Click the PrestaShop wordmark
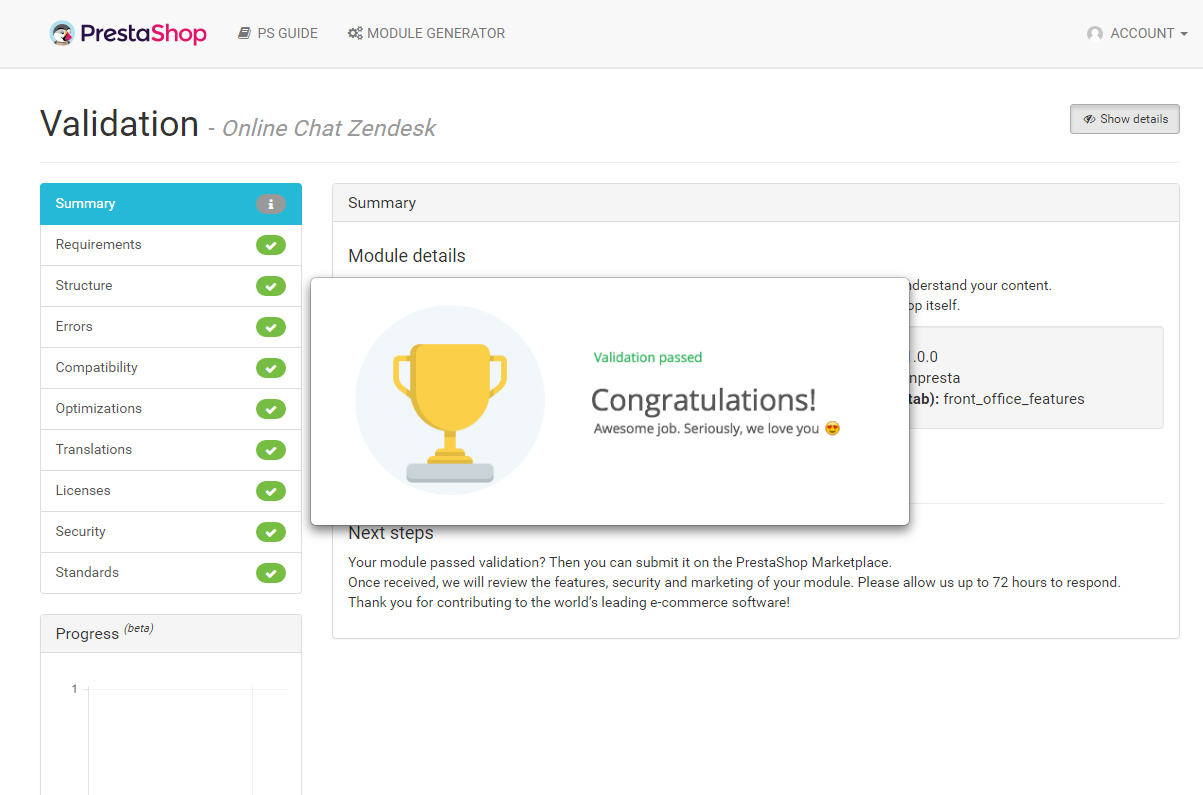 [x=143, y=34]
